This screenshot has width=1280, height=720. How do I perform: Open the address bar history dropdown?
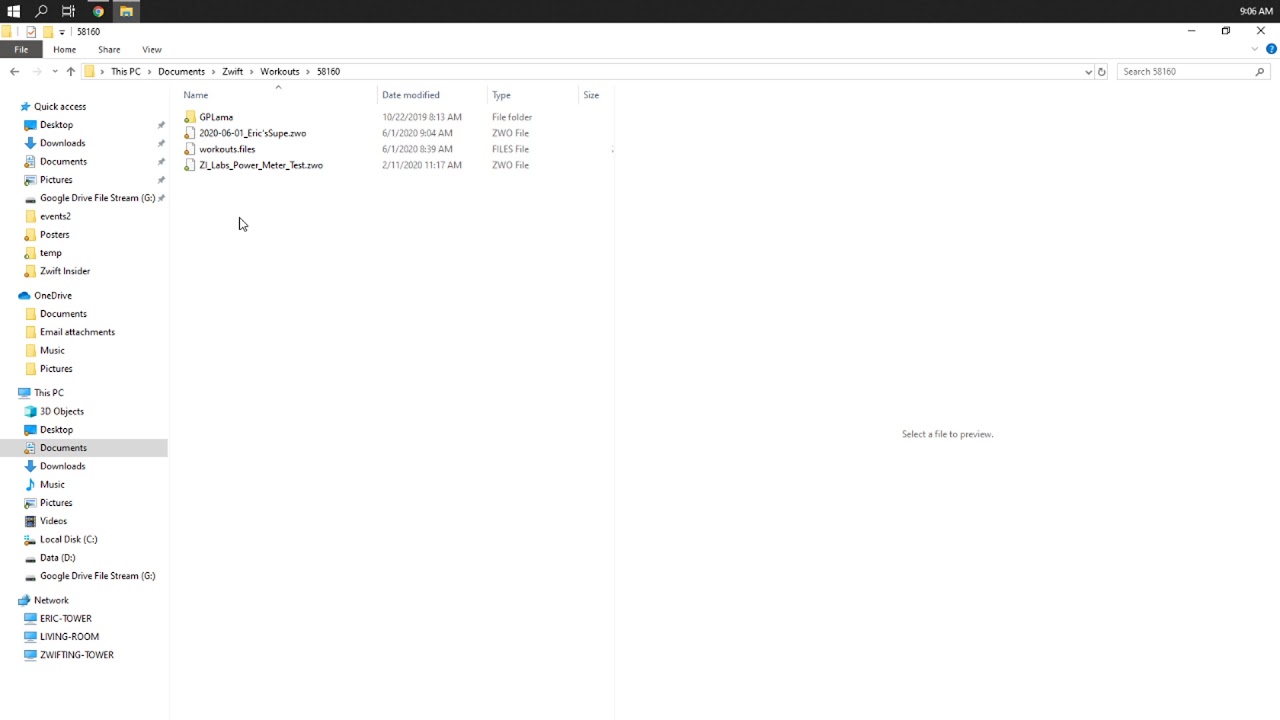pos(1088,72)
